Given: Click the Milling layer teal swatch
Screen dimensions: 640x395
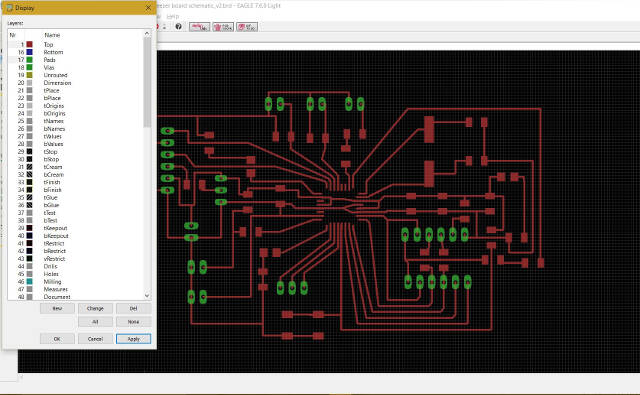Looking at the screenshot, I should point(29,282).
